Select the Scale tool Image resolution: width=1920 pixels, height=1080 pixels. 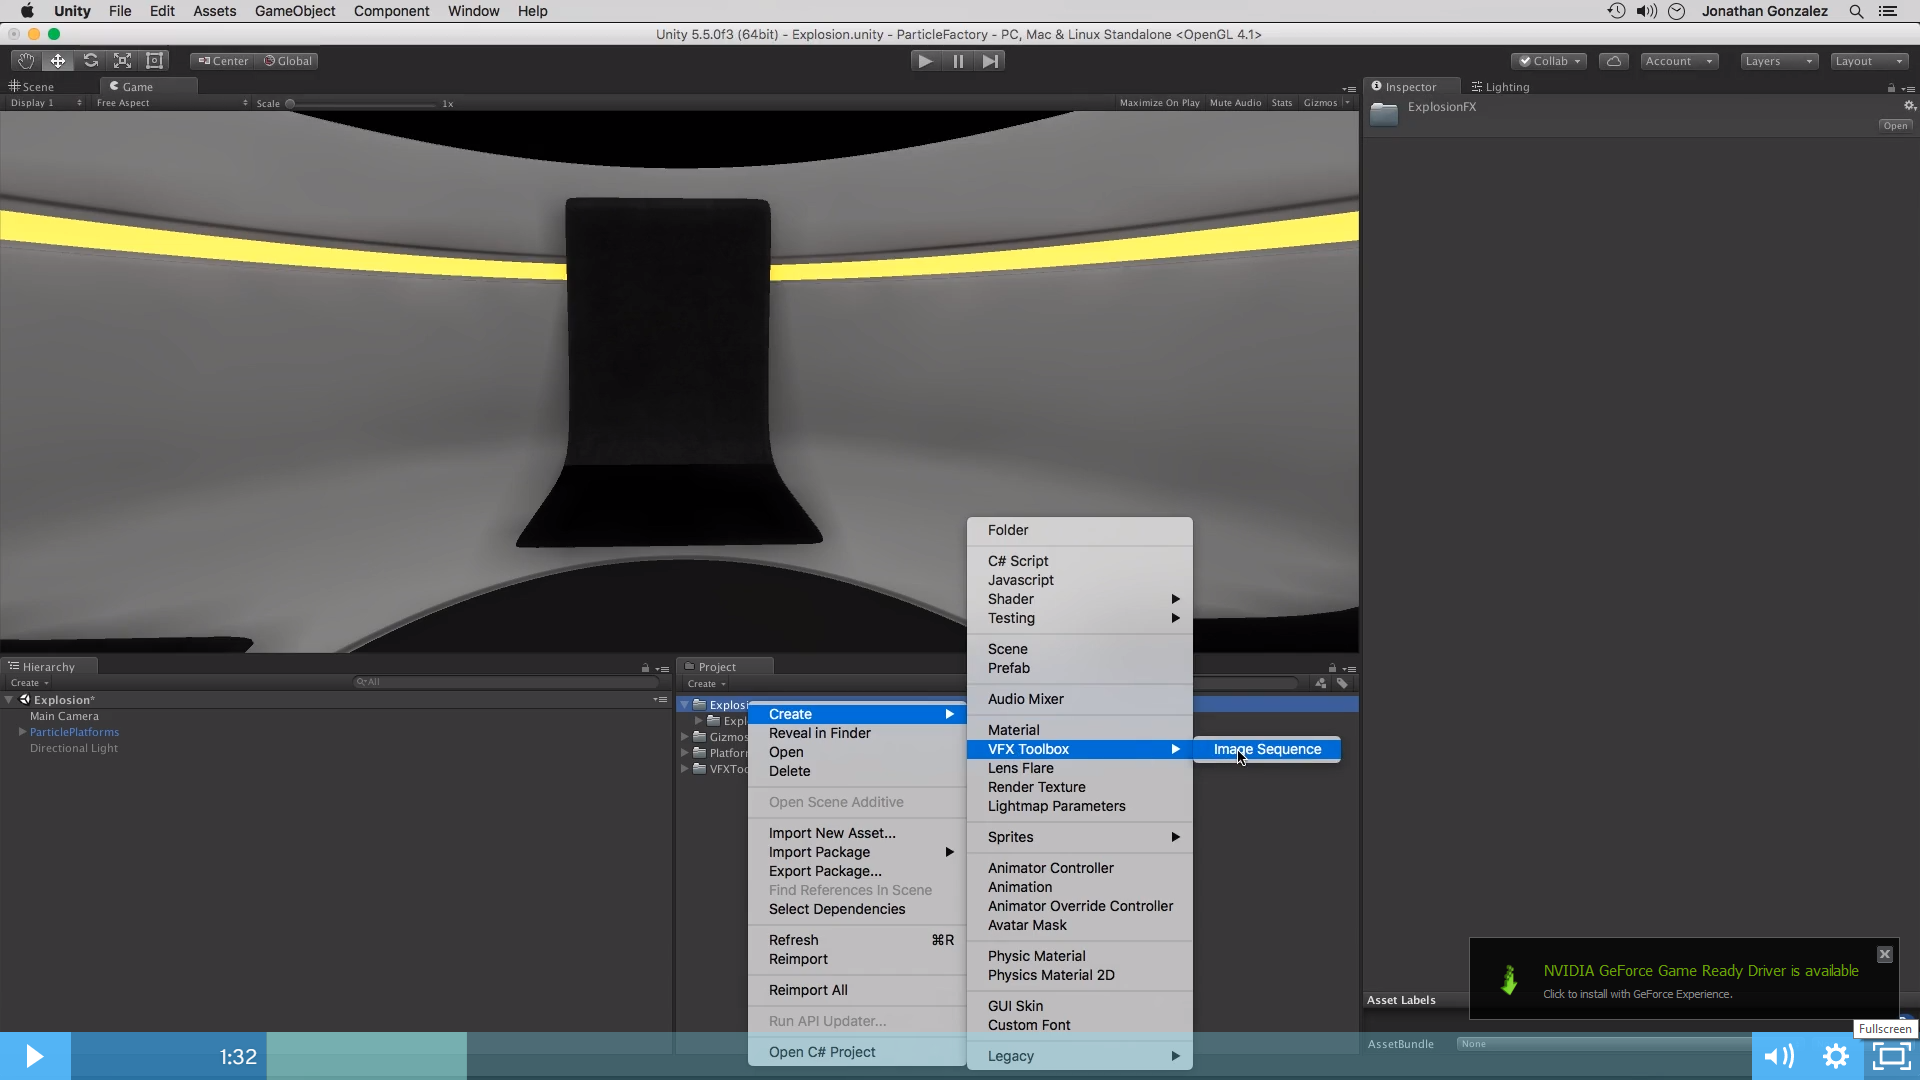tap(122, 60)
